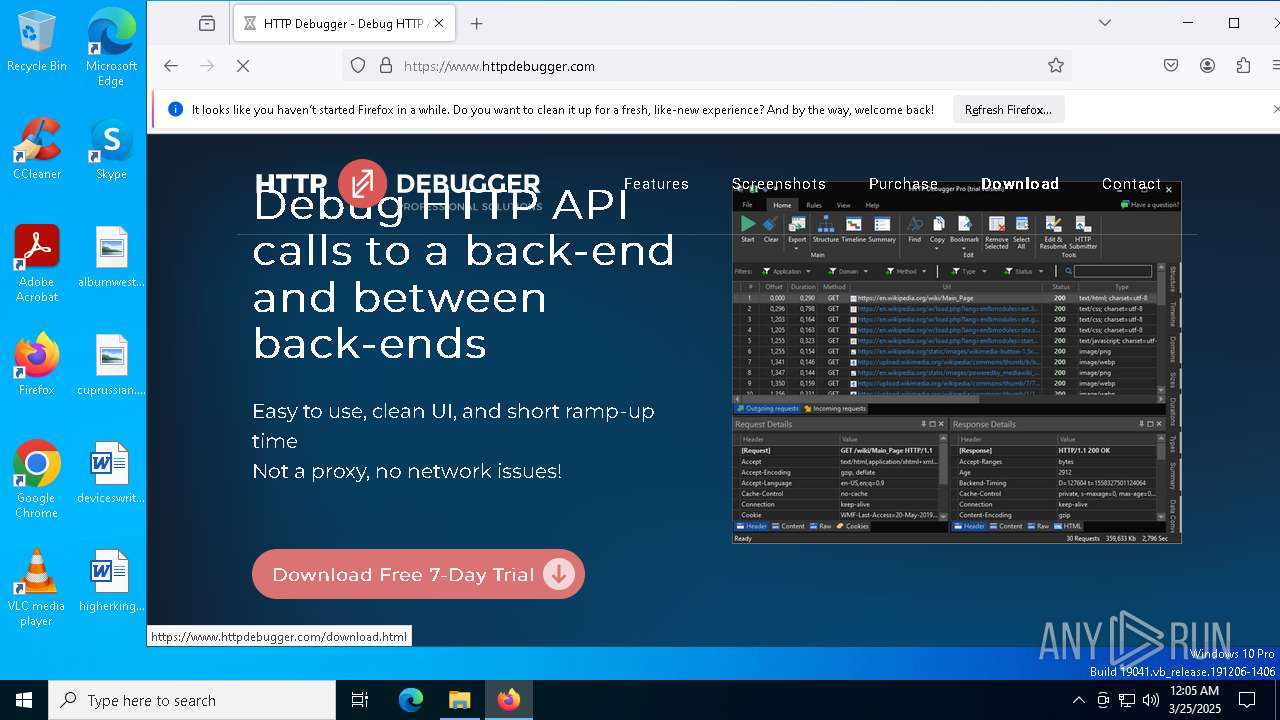Go back to the previous page
This screenshot has width=1280, height=720.
(171, 66)
